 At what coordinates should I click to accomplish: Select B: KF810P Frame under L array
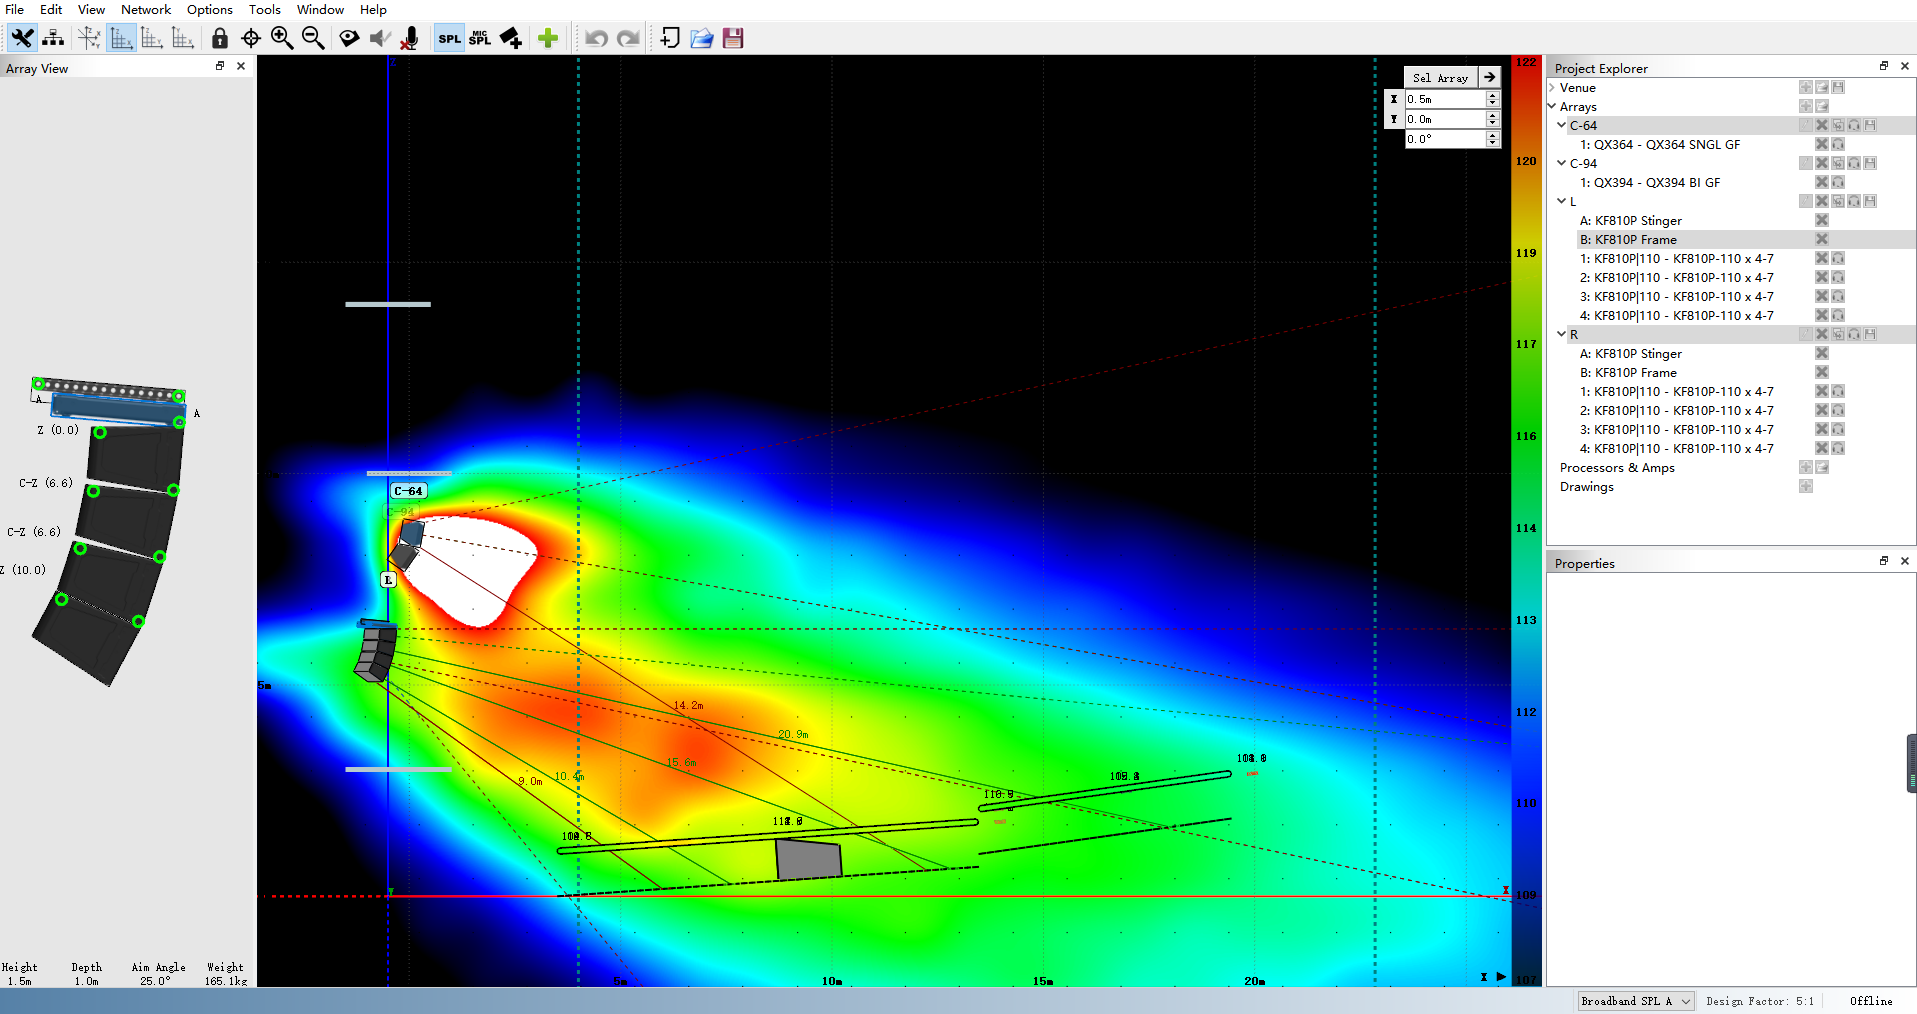pyautogui.click(x=1628, y=240)
